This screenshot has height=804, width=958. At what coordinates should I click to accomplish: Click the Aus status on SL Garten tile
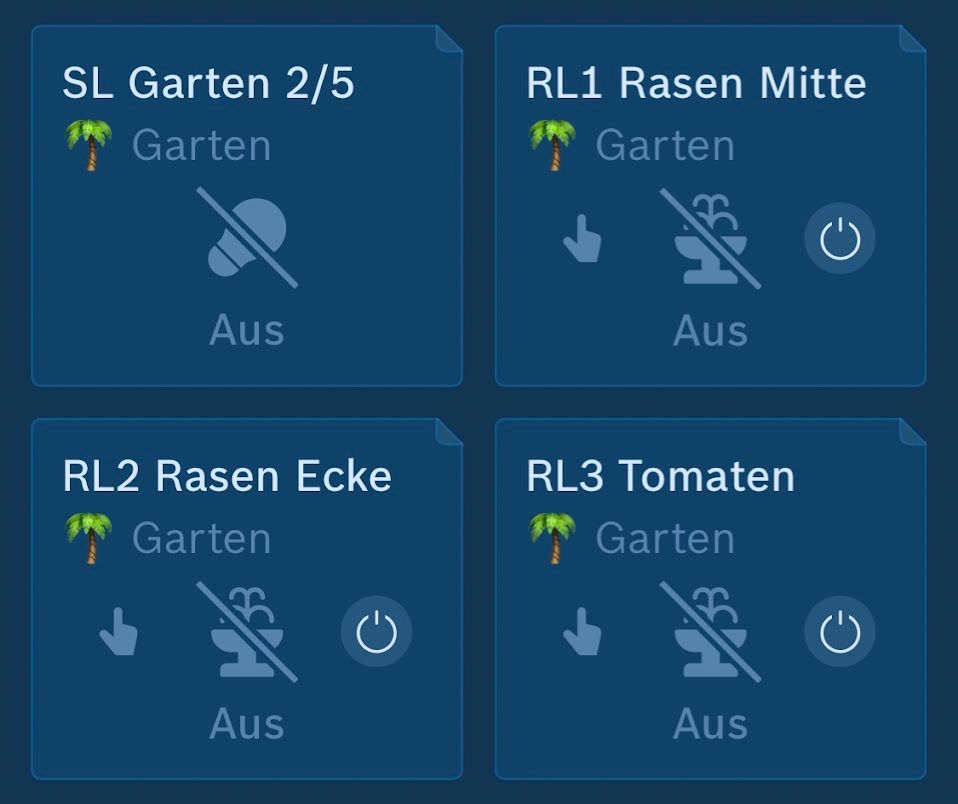(x=247, y=331)
